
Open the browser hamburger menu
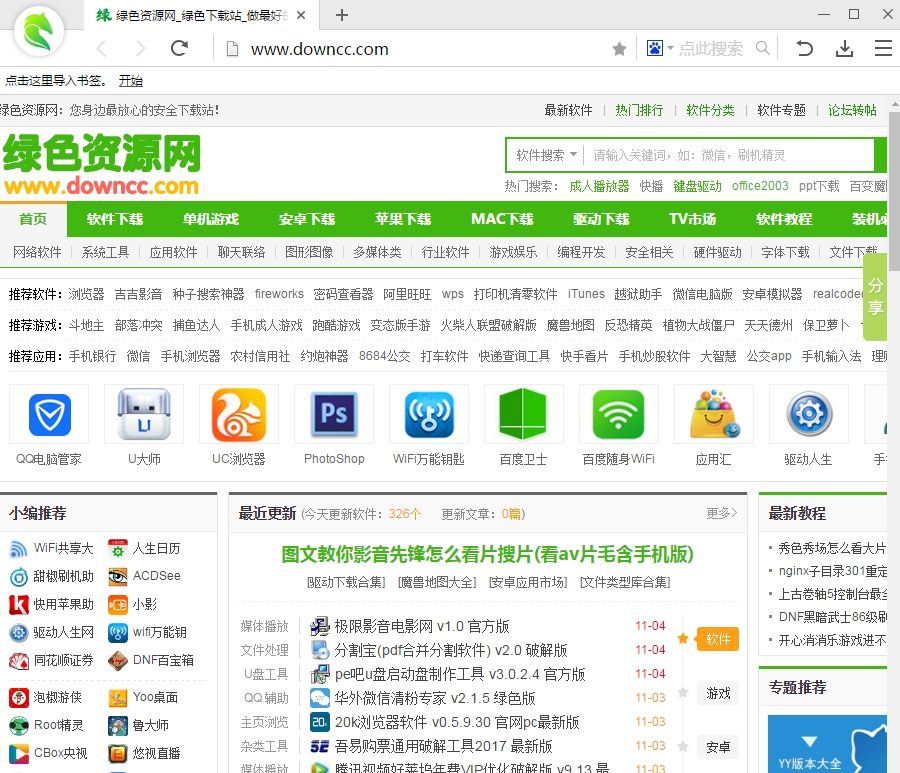(883, 48)
